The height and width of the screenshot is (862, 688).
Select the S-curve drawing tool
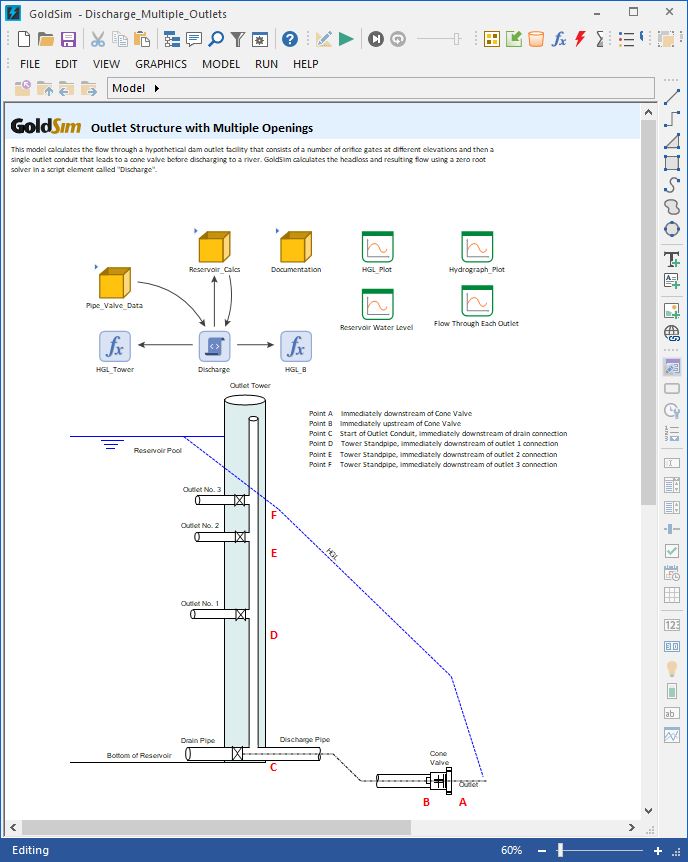[672, 185]
